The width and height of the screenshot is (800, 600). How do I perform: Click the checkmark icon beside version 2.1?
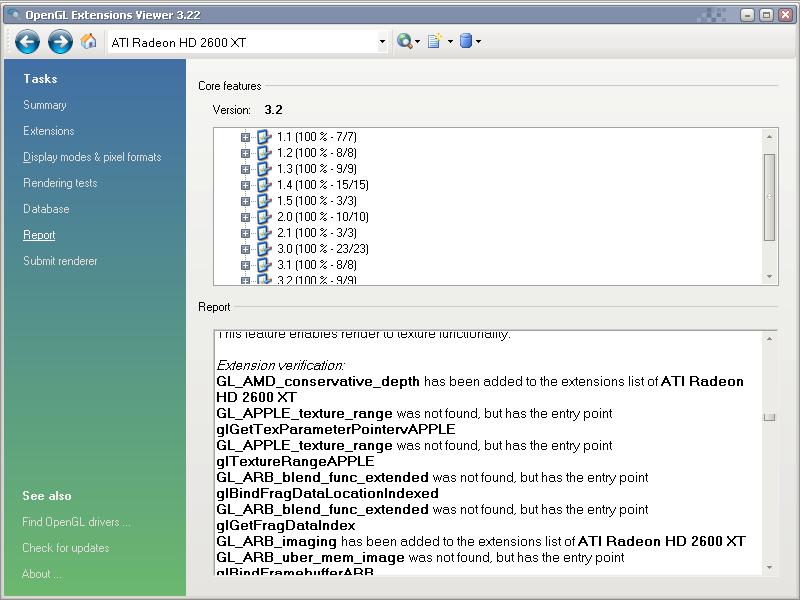click(264, 233)
